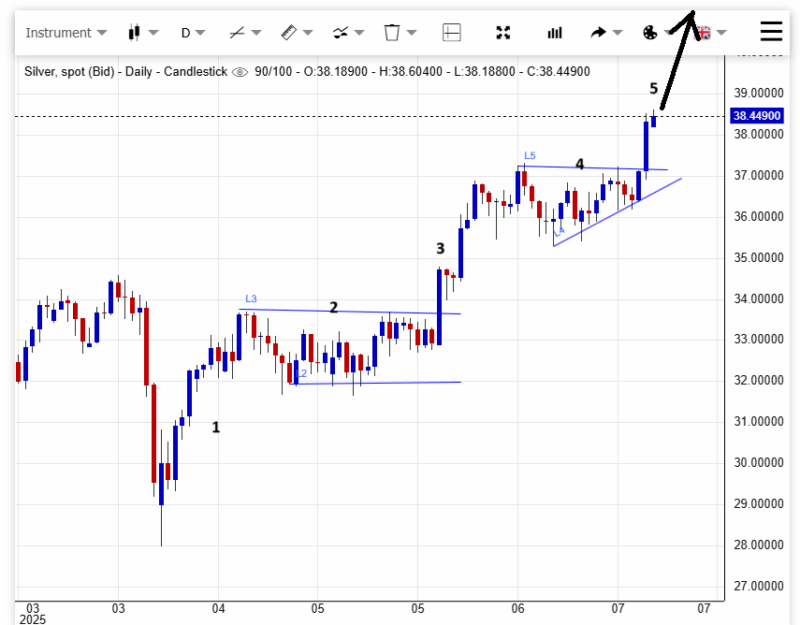
Task: Open the share arrow menu
Action: click(605, 32)
